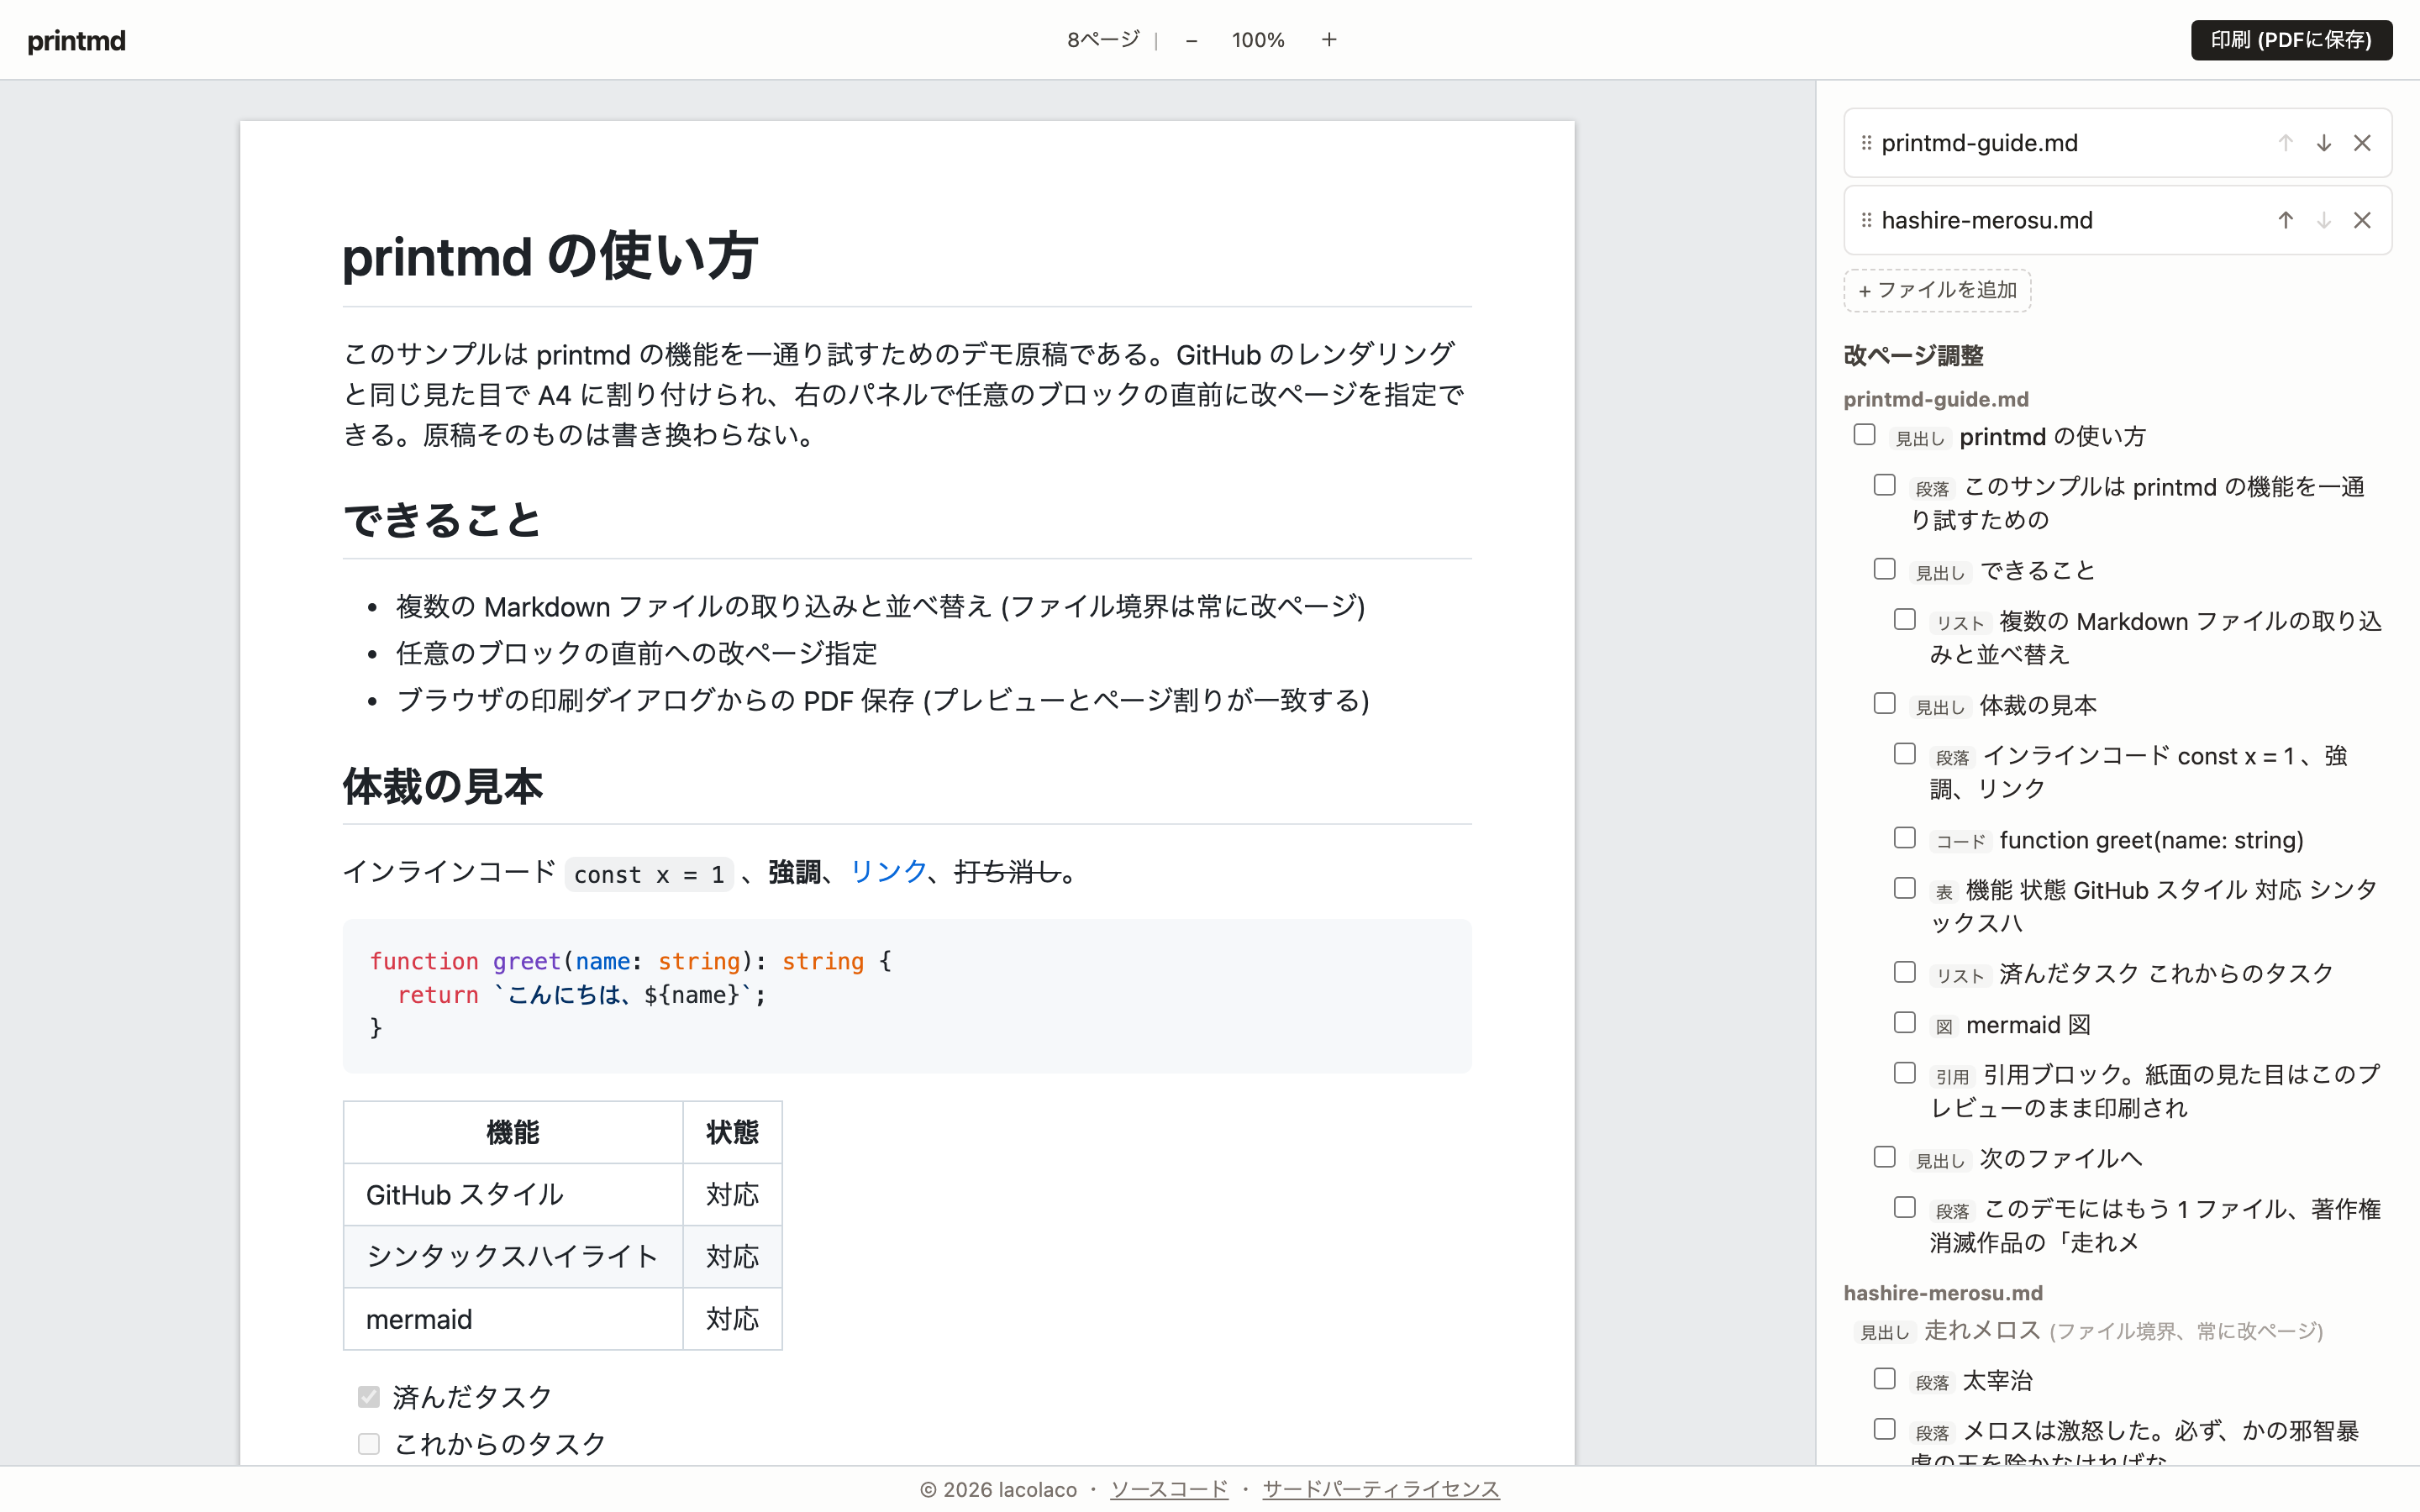
Task: Click the printmd-guide.md group label under 改ページ調整
Action: click(x=1936, y=399)
